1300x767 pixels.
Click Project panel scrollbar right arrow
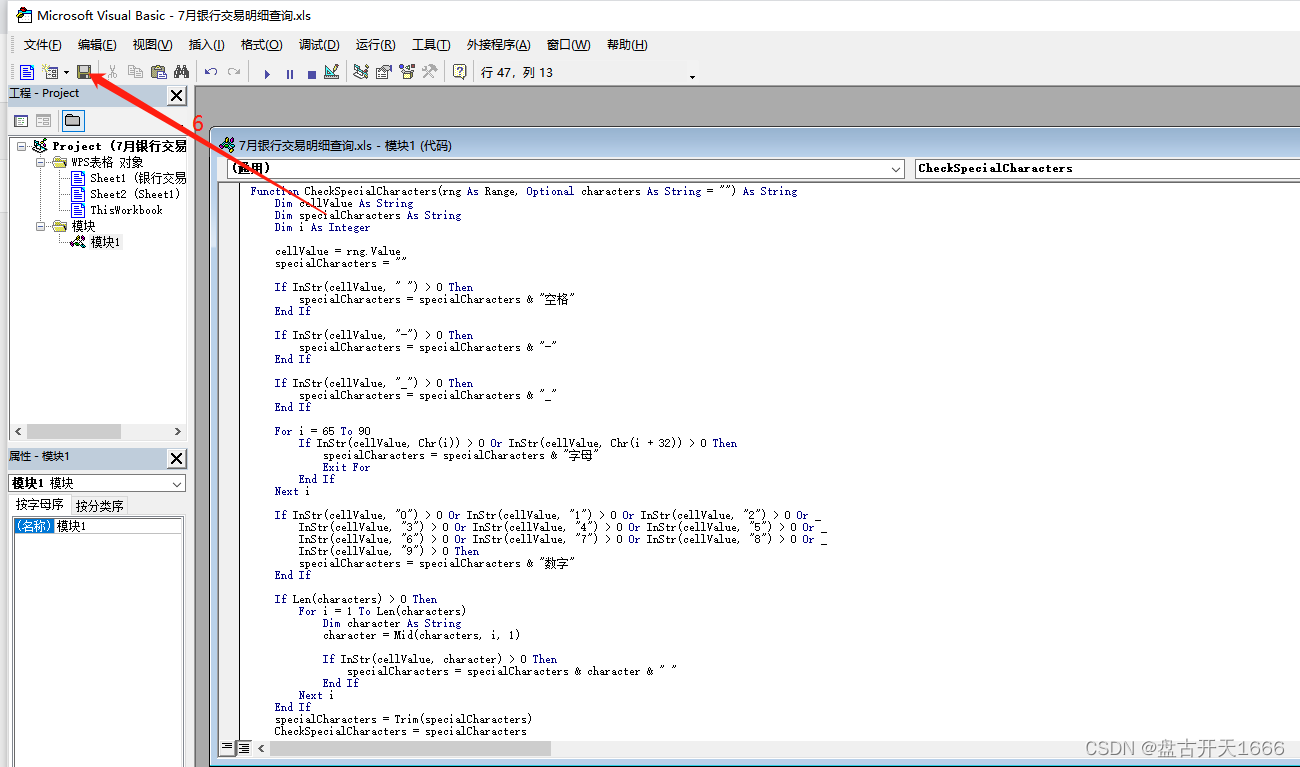coord(178,432)
